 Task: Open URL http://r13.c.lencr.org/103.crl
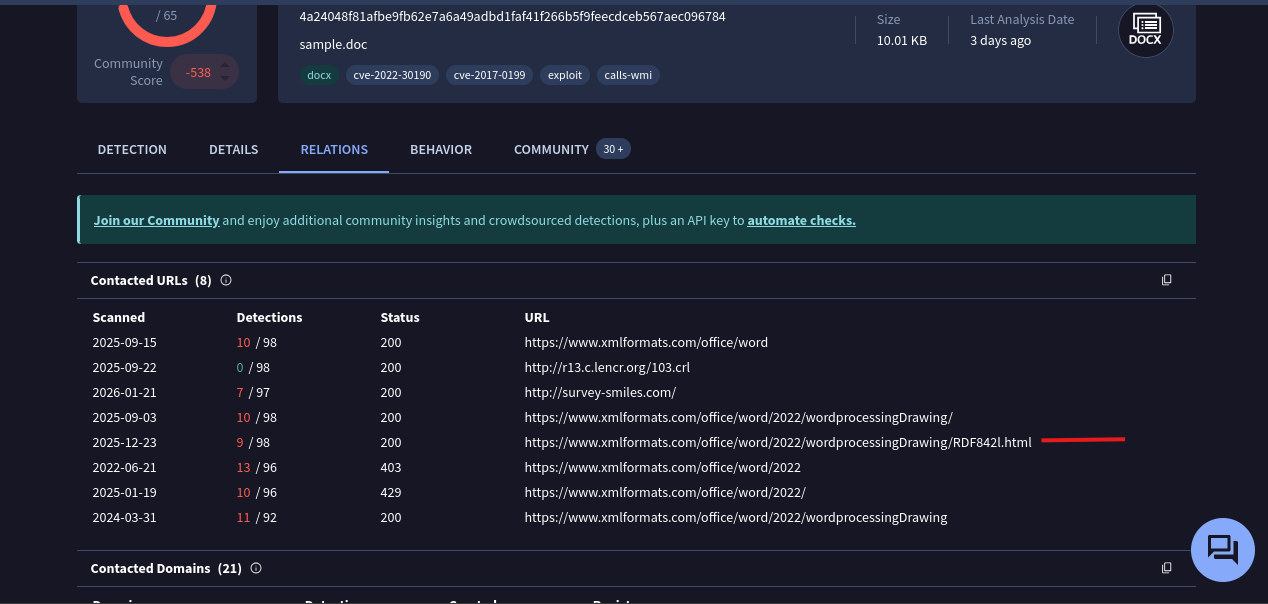(607, 367)
